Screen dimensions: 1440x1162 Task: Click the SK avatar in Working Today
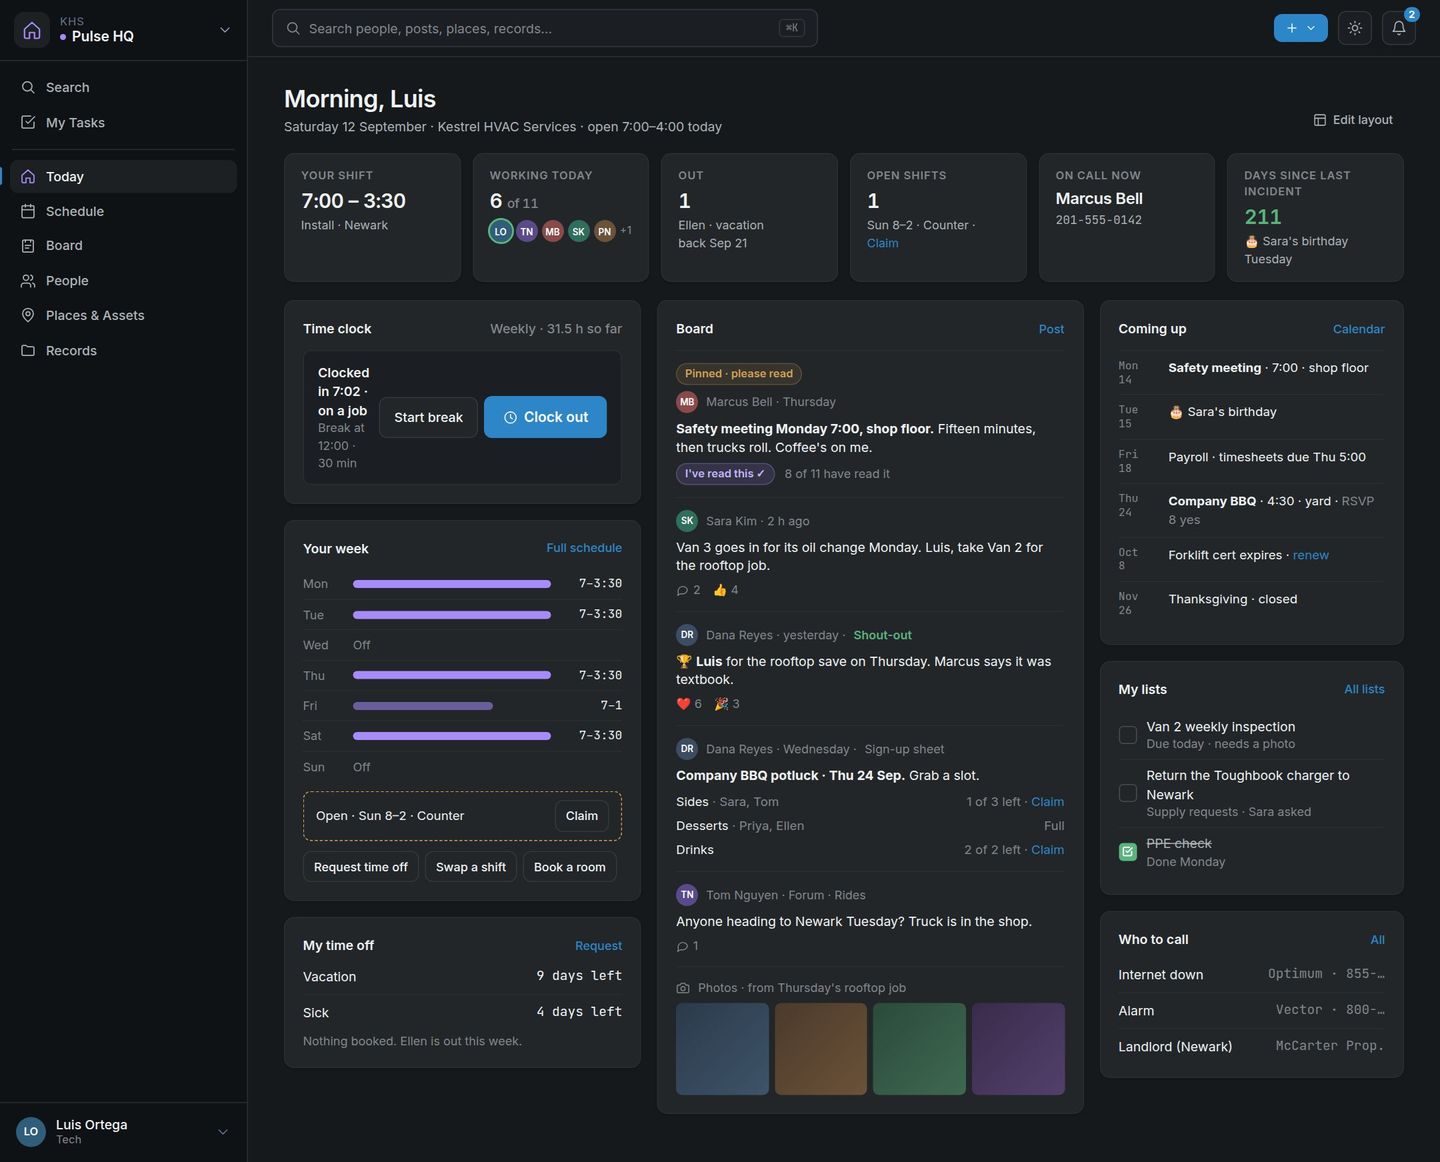579,231
